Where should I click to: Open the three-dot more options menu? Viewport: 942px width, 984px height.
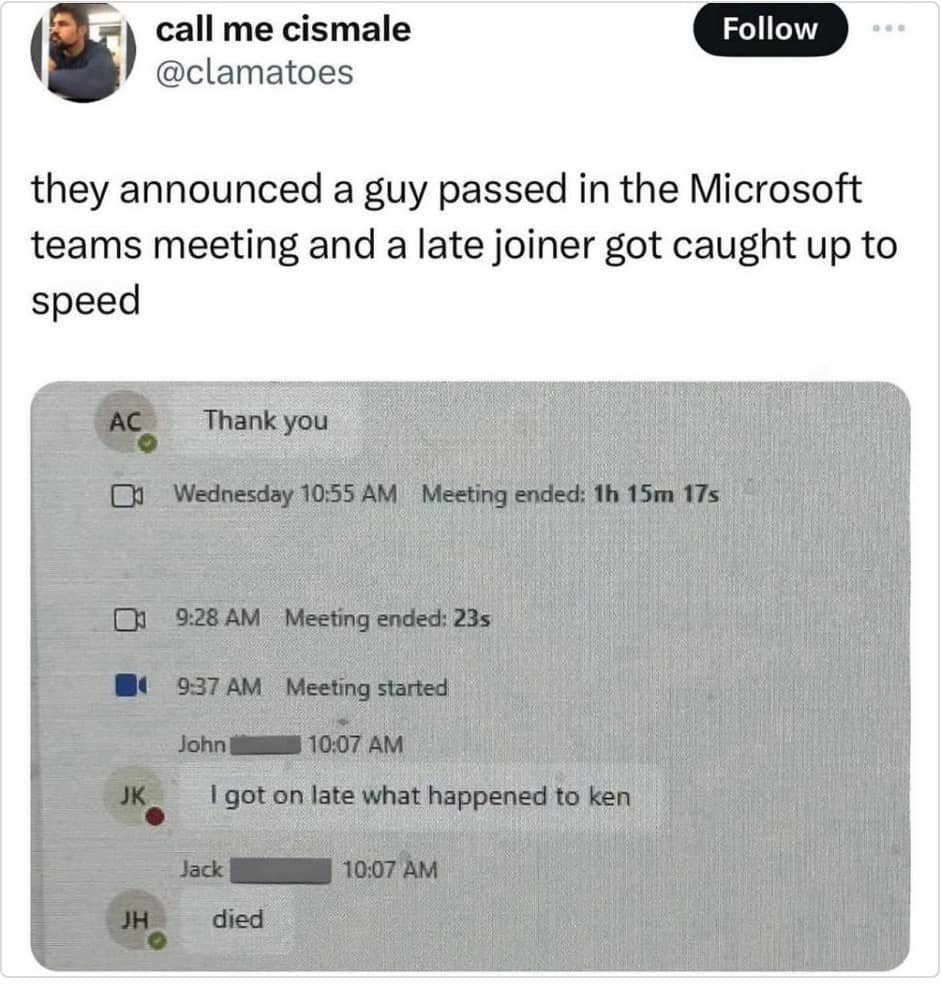[x=888, y=30]
